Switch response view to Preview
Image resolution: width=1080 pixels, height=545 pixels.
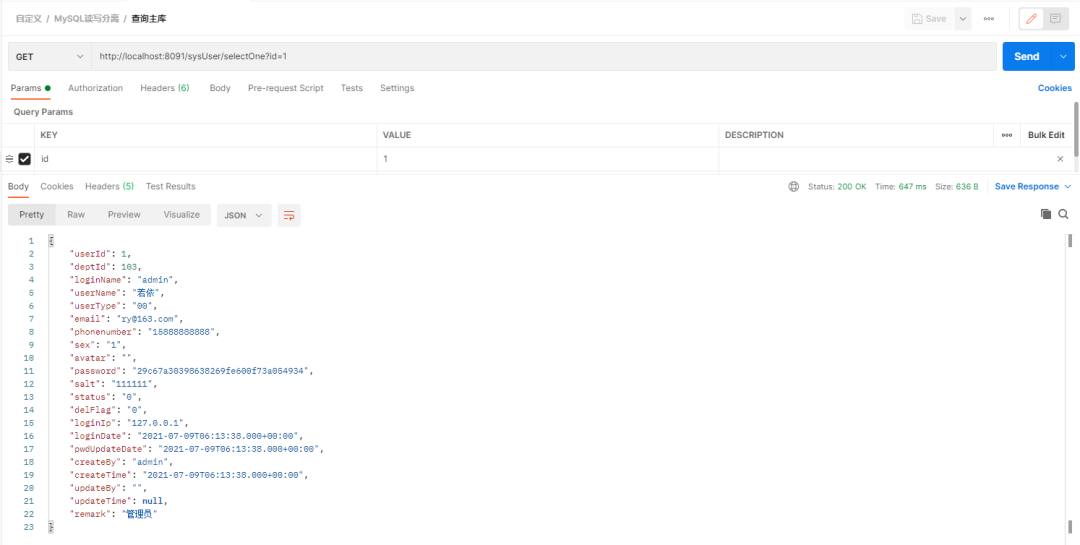[124, 215]
